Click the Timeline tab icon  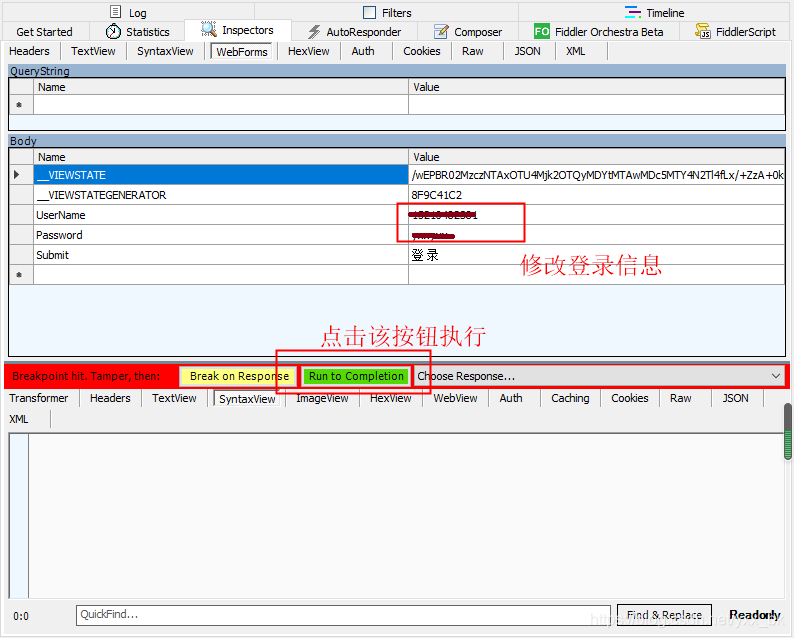[x=632, y=12]
